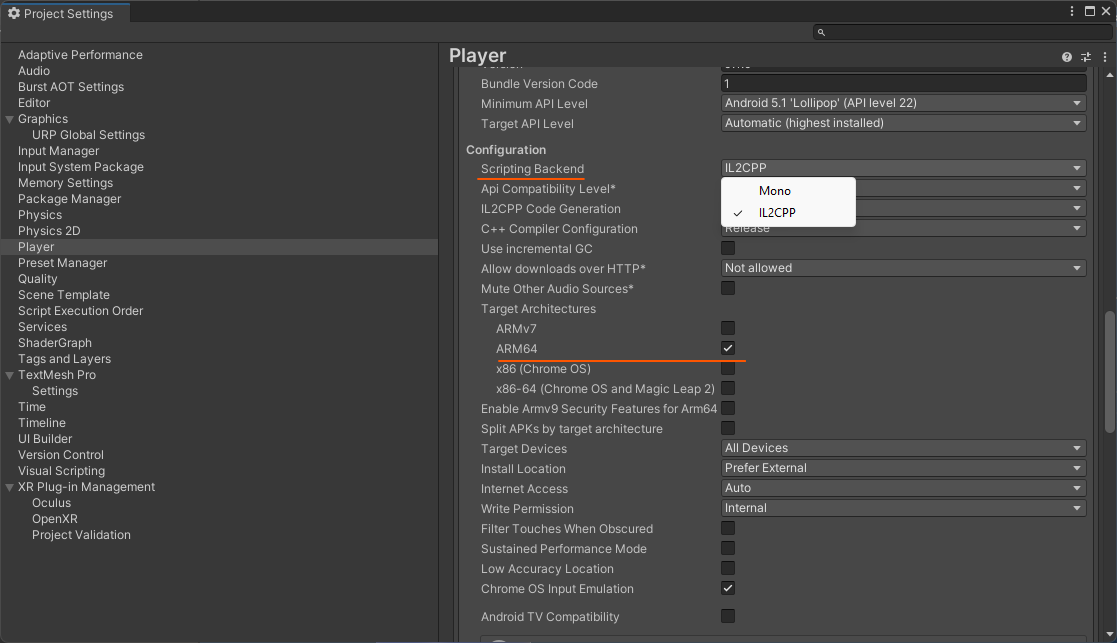This screenshot has width=1117, height=643.
Task: Open Package Manager settings
Action: click(69, 199)
